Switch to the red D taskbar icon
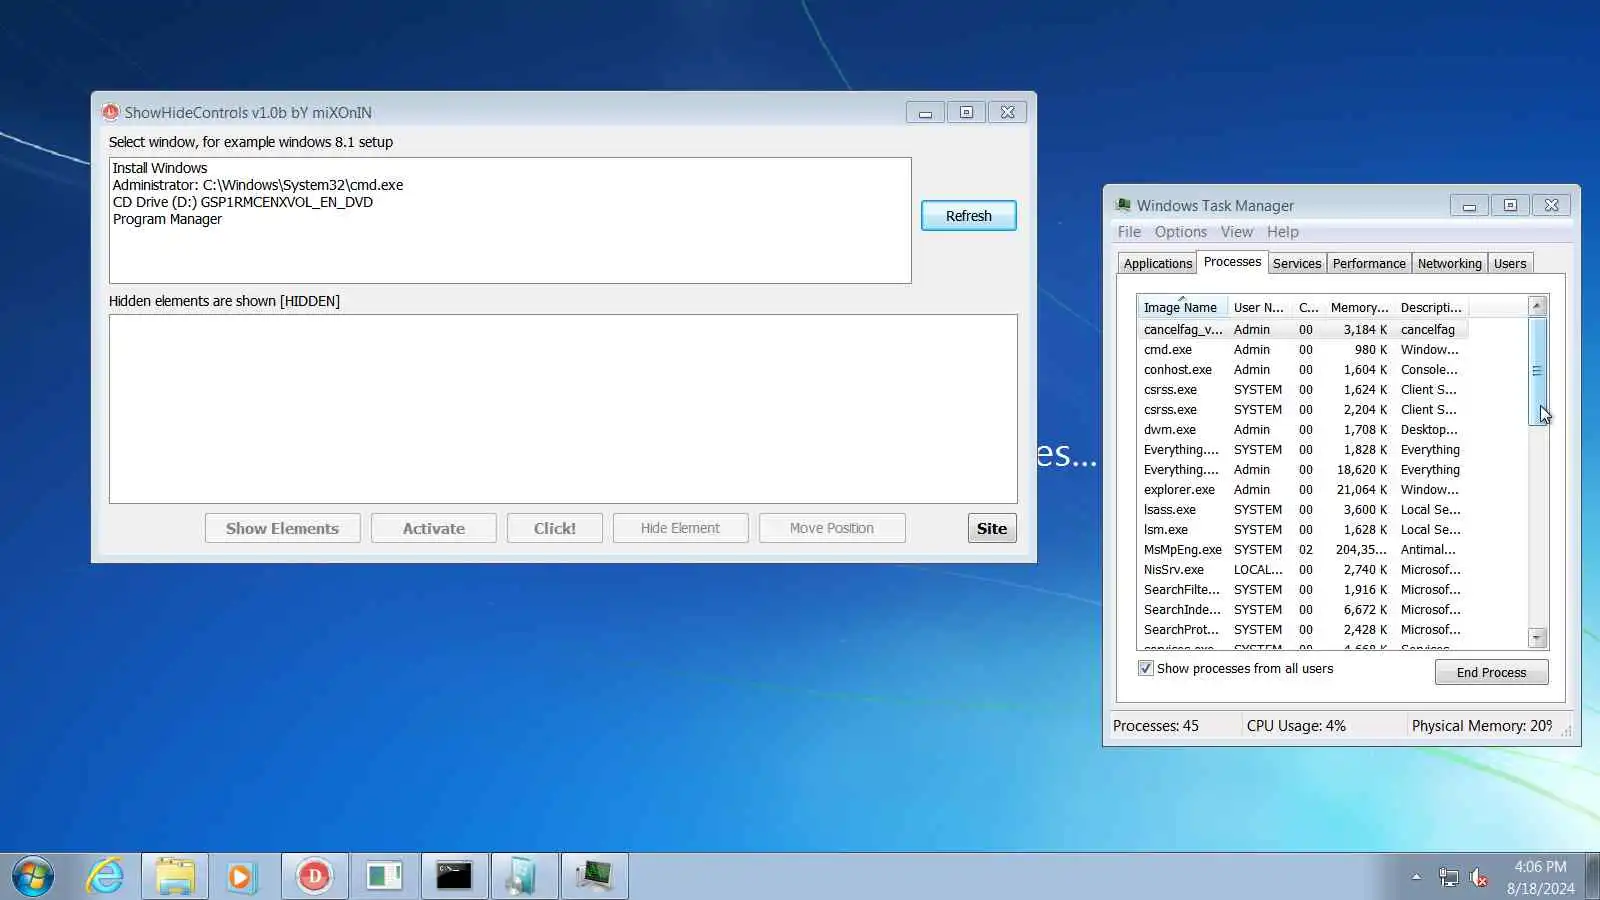 coord(314,877)
